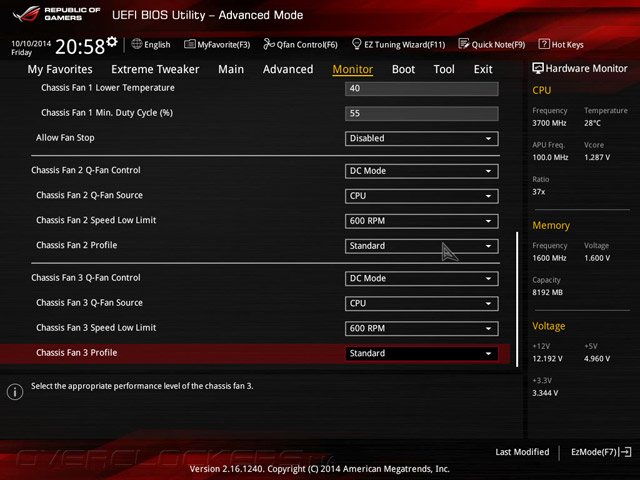Click the Chassis Fan 3 Profile label
The width and height of the screenshot is (640, 480).
coord(76,353)
